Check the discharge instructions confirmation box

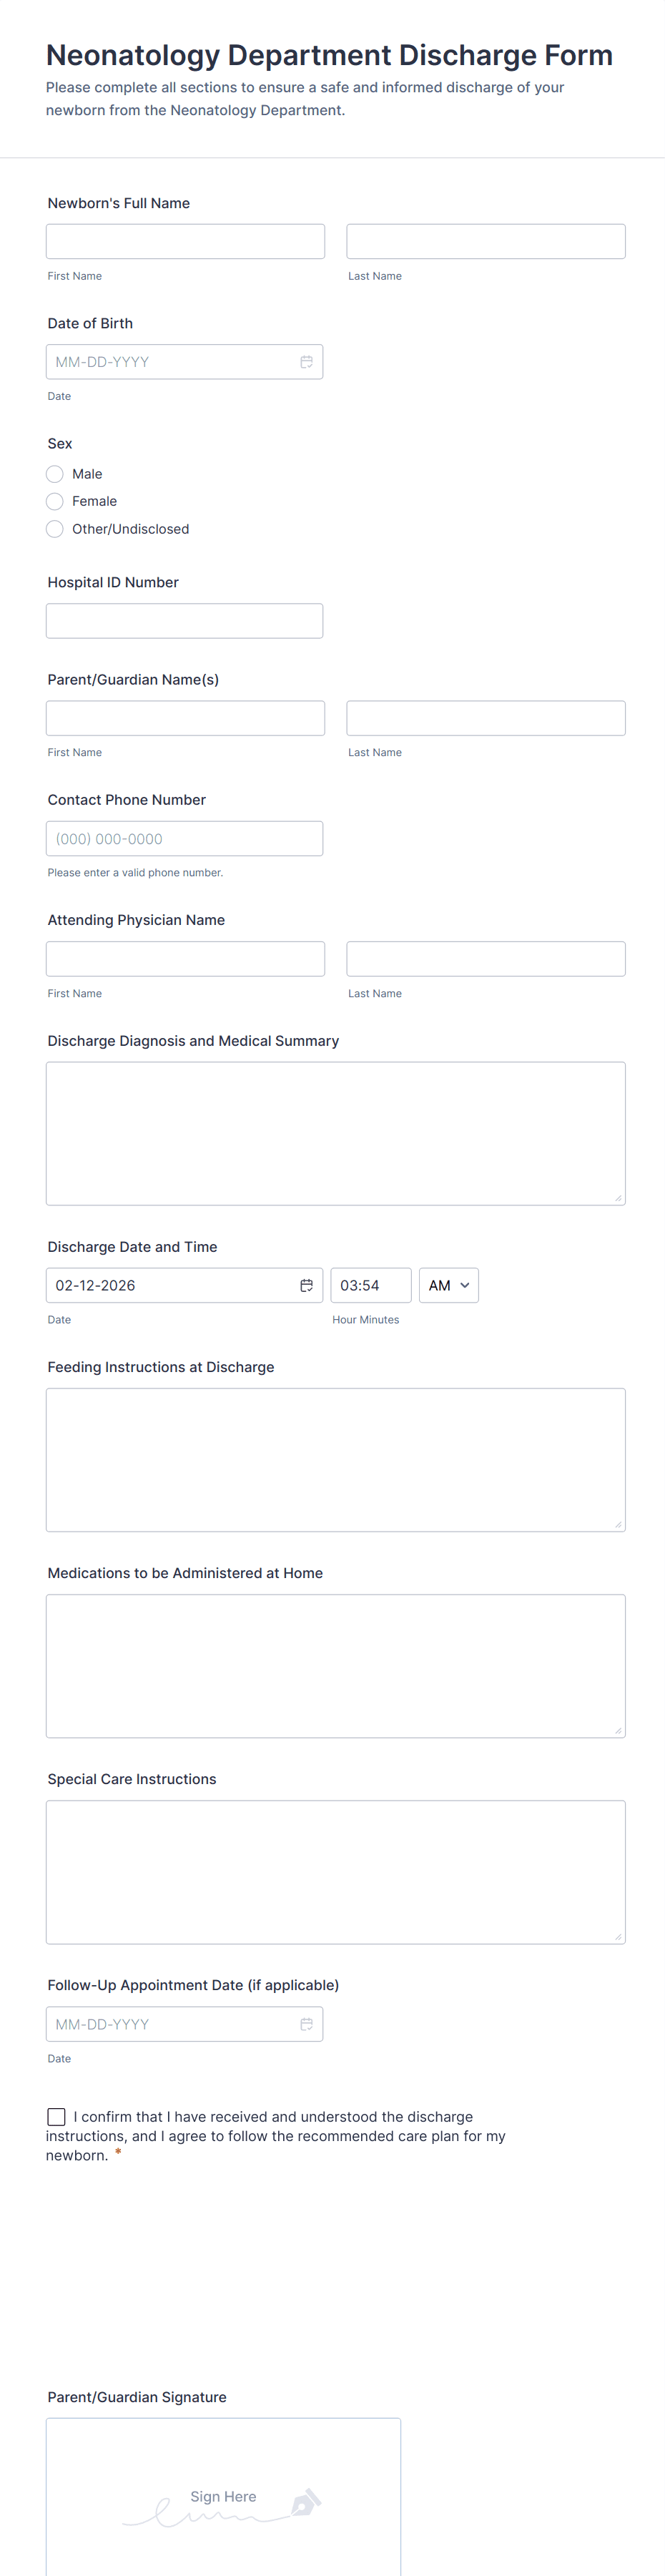[57, 2117]
